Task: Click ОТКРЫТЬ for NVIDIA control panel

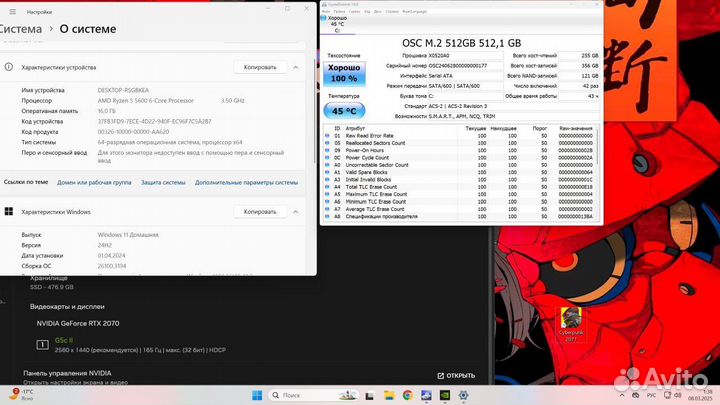Action: [456, 376]
